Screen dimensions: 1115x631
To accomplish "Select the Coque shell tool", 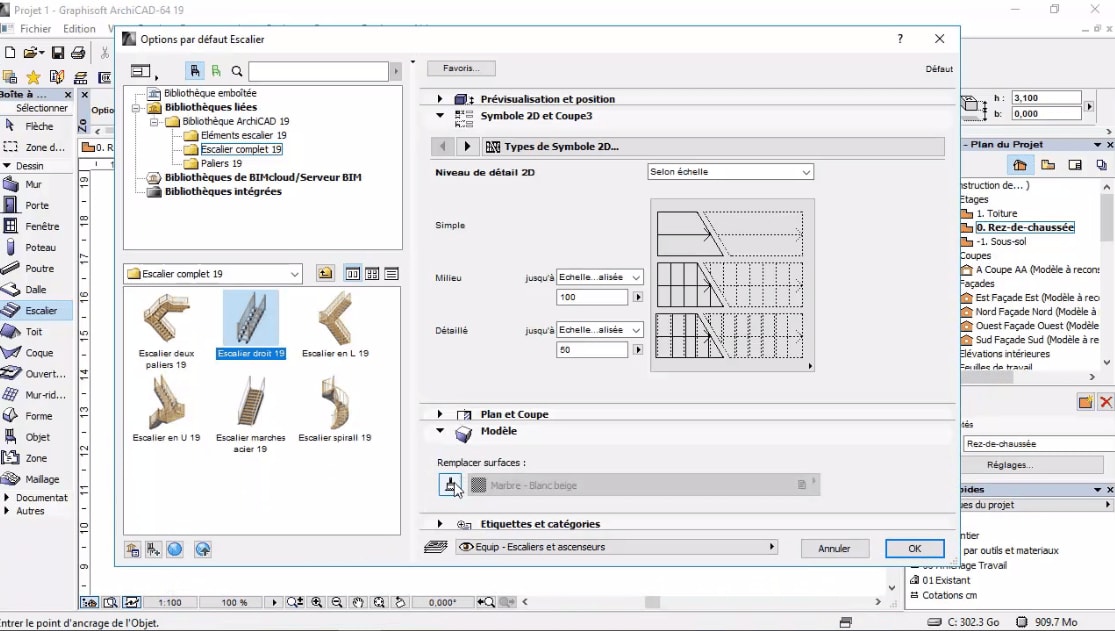I will click(x=38, y=353).
